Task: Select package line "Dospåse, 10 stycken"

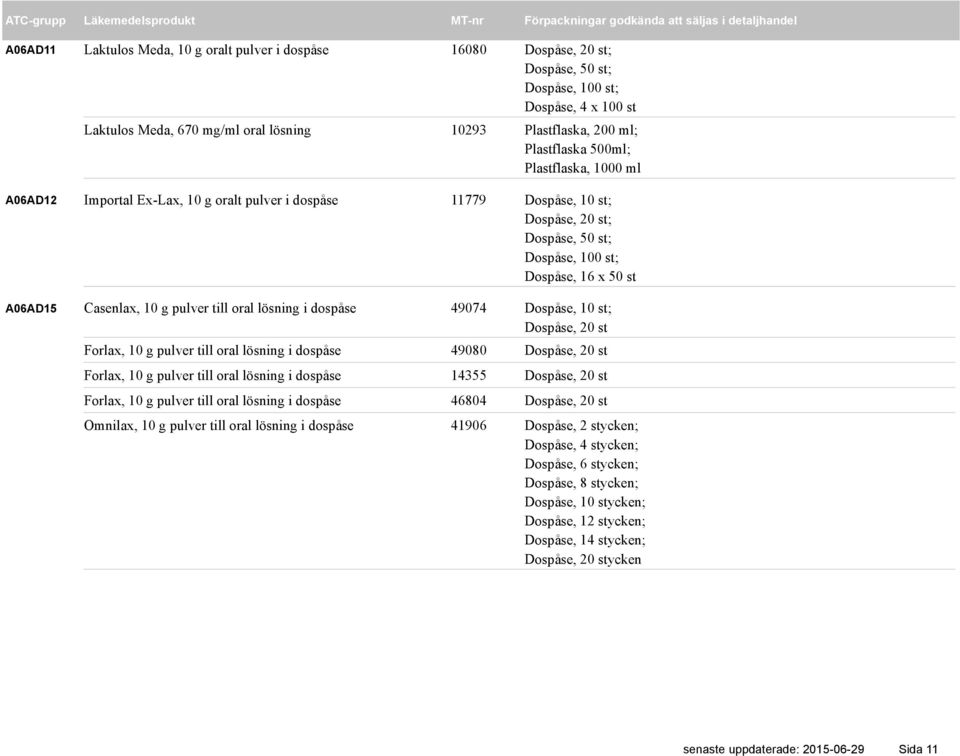Action: (x=585, y=502)
